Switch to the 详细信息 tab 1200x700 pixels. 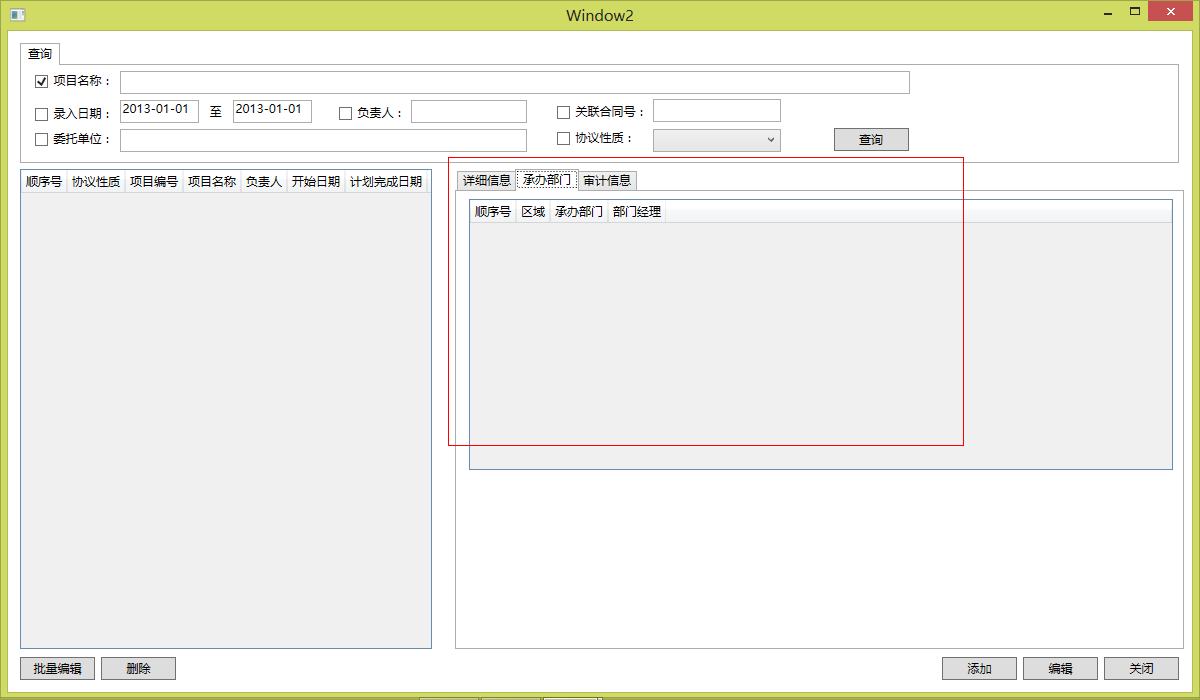pyautogui.click(x=487, y=181)
